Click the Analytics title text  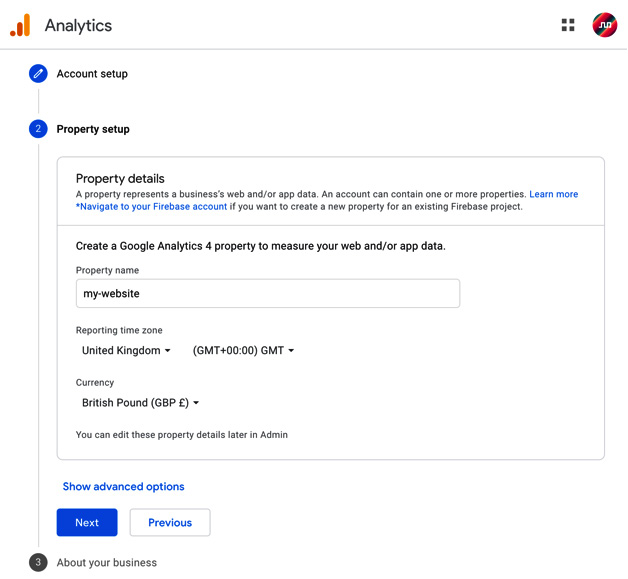tap(78, 26)
